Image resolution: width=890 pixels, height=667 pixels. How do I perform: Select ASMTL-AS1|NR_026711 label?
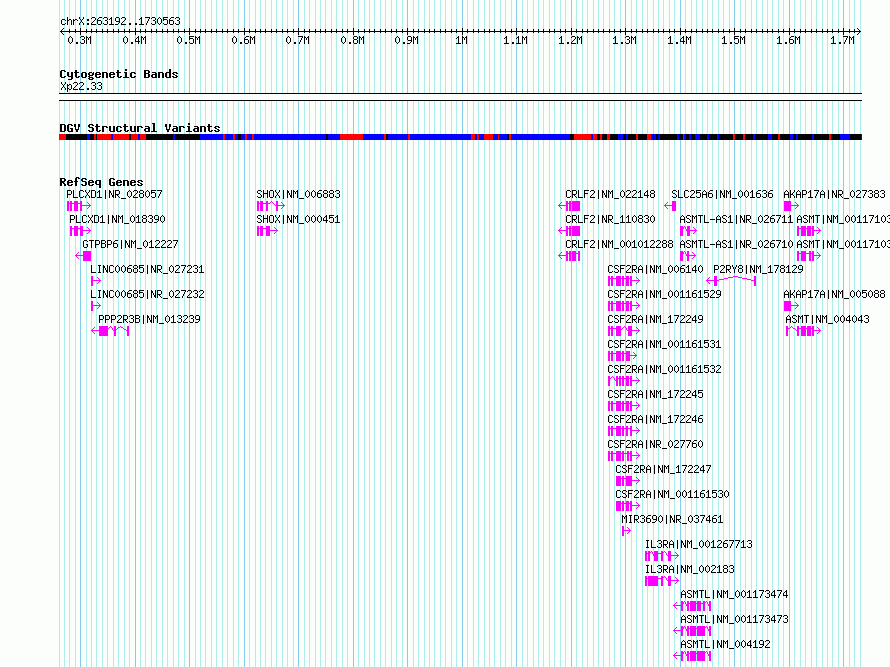736,219
